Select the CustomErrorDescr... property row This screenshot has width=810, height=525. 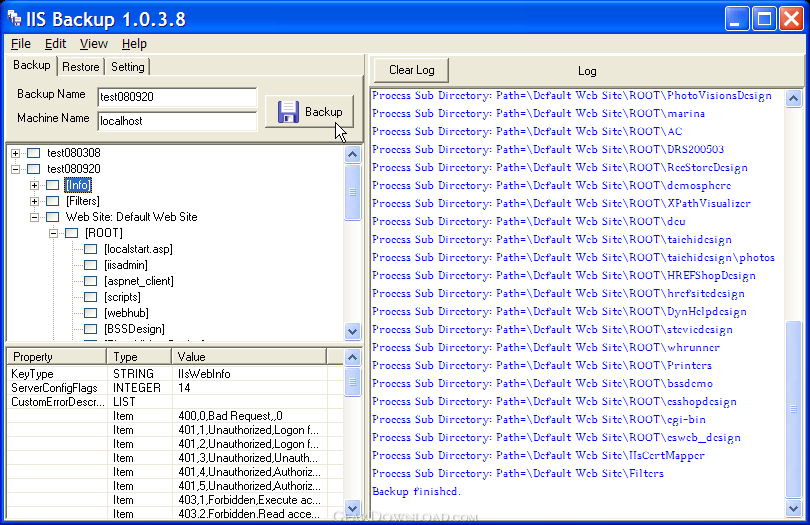(175, 402)
